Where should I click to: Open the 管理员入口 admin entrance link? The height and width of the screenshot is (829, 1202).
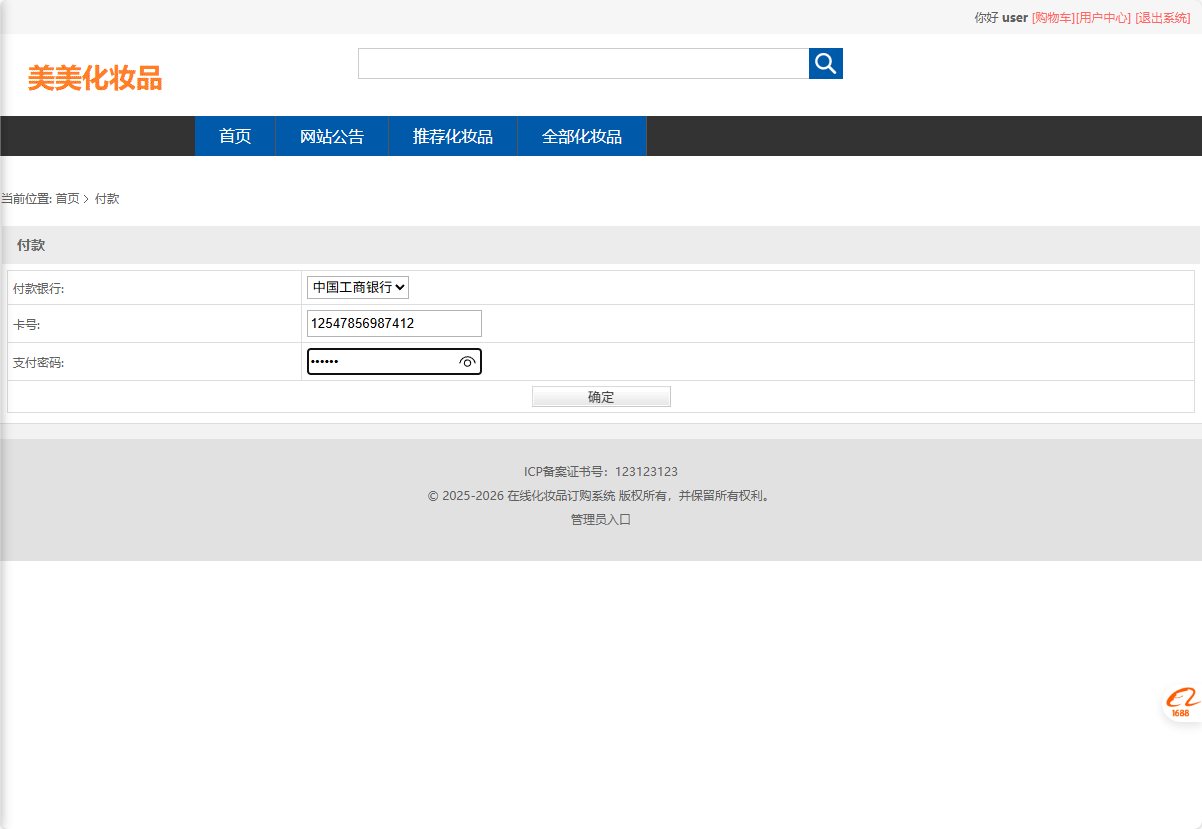tap(600, 519)
